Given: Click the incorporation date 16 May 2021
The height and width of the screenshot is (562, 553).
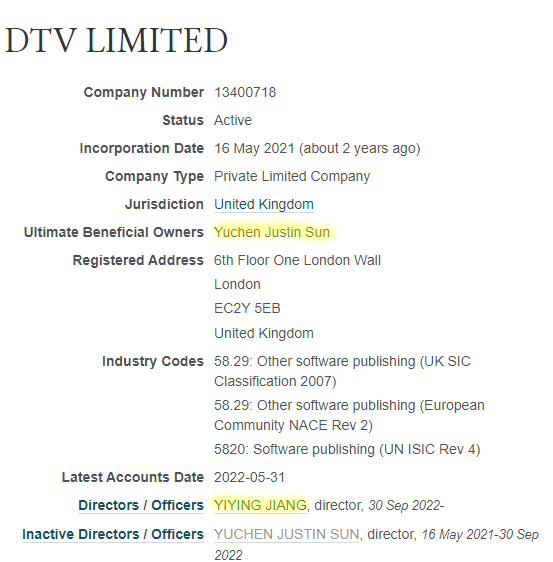Looking at the screenshot, I should point(254,148).
